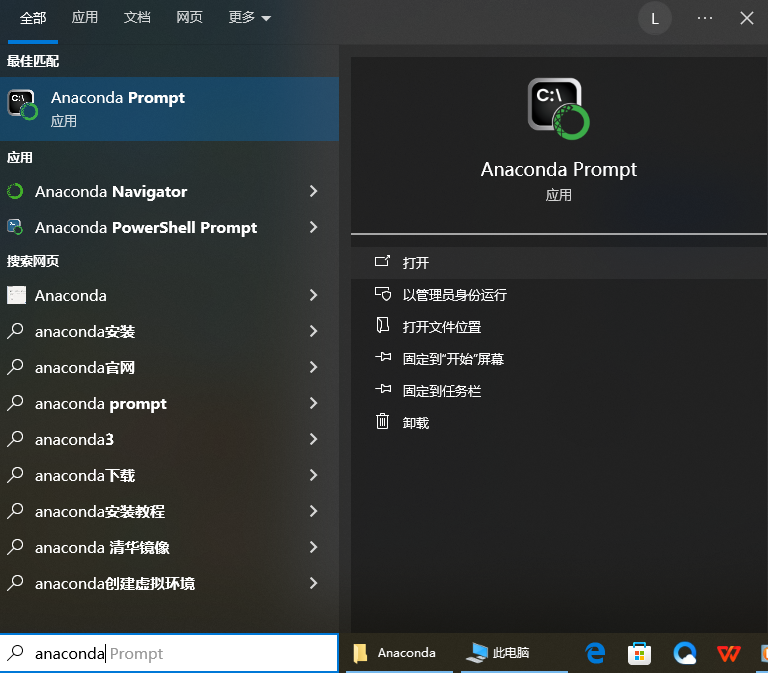Expand the anaconda下载 suggestion chevron
Image resolution: width=768 pixels, height=673 pixels.
[x=313, y=475]
